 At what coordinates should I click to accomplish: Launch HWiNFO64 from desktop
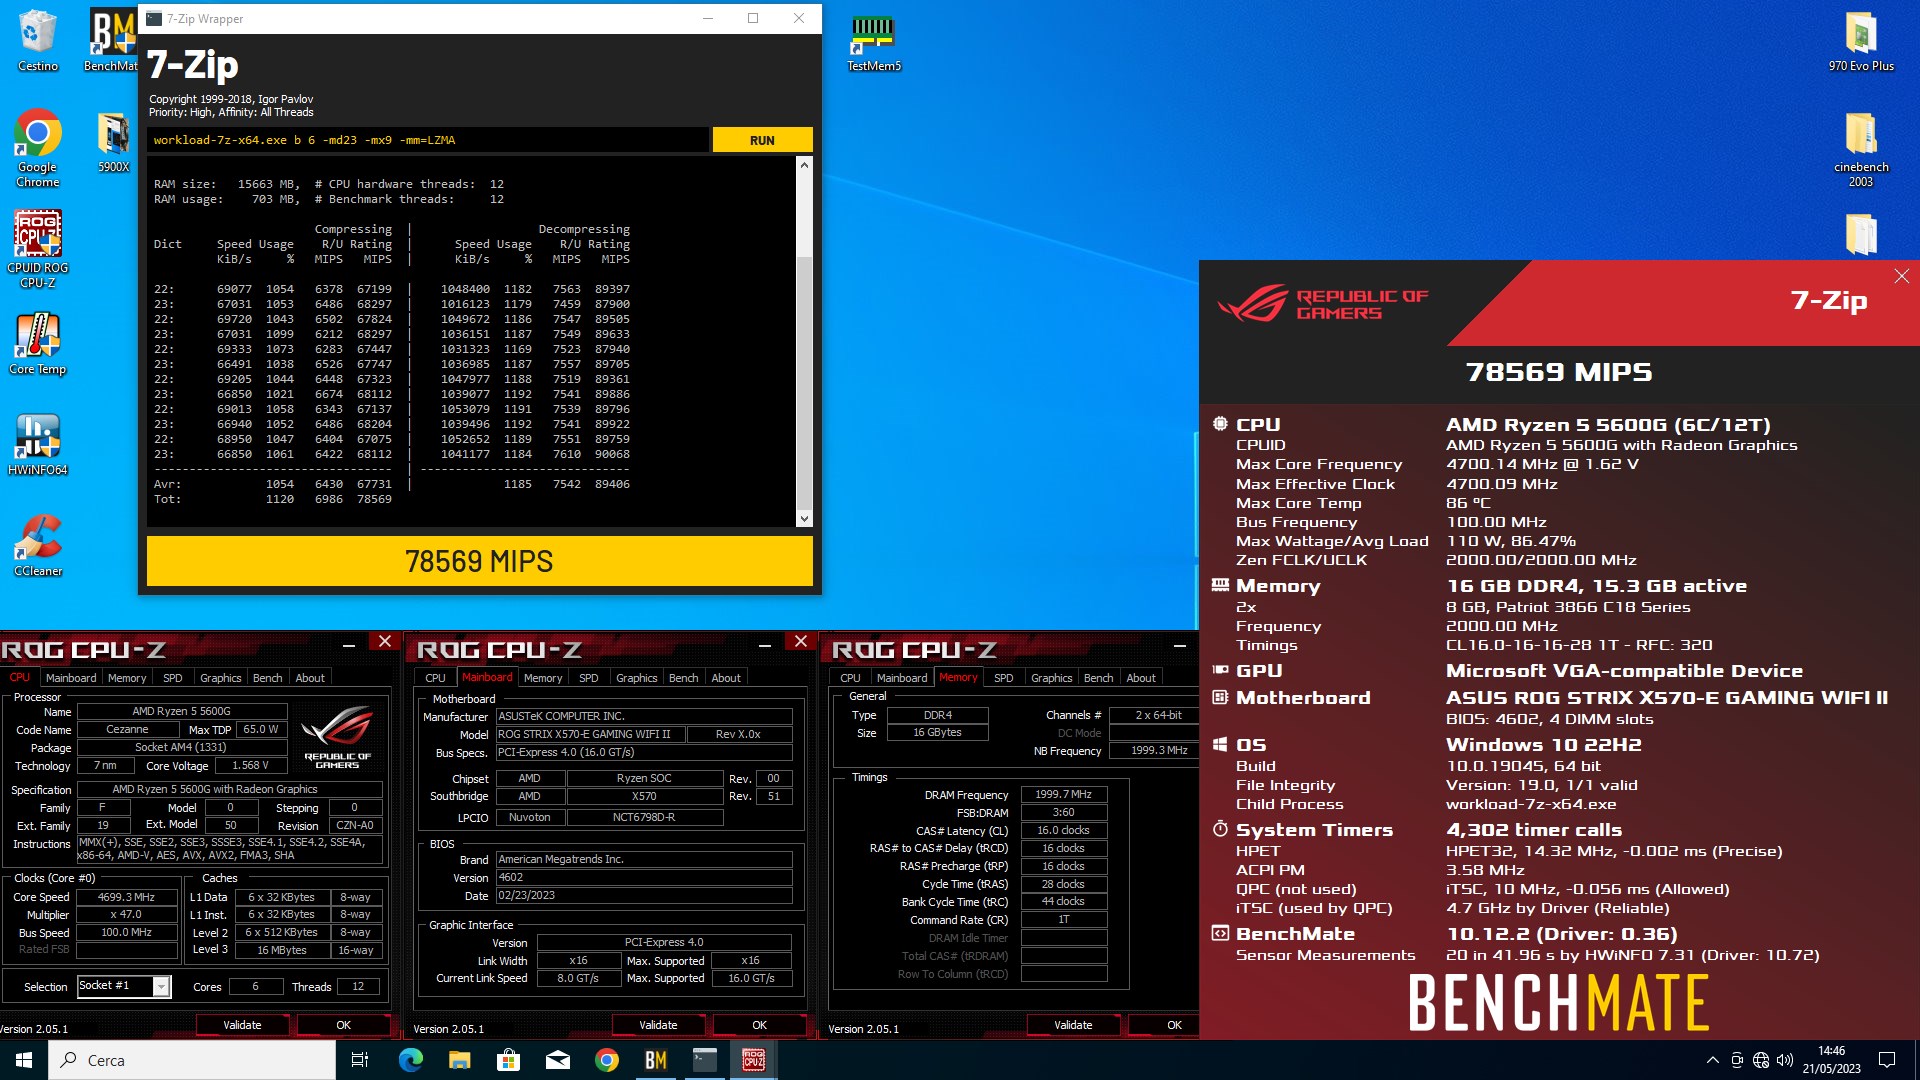tap(38, 444)
